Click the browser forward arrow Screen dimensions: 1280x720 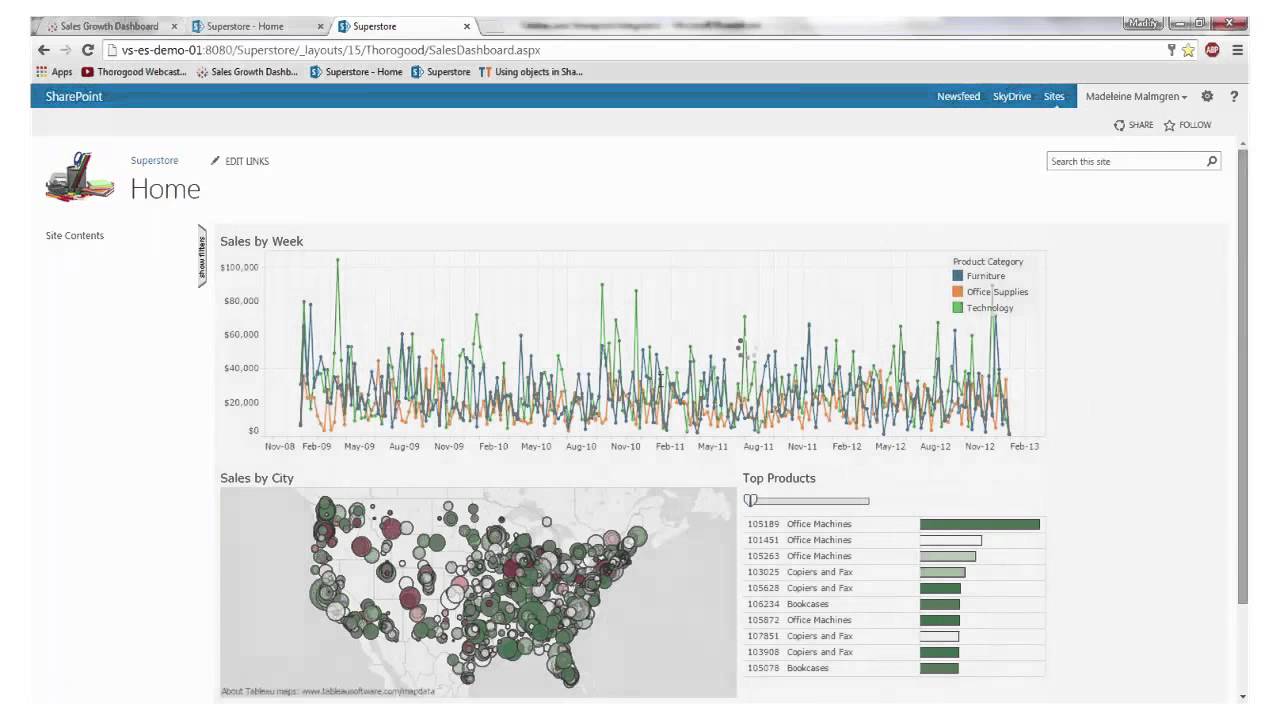pyautogui.click(x=66, y=50)
